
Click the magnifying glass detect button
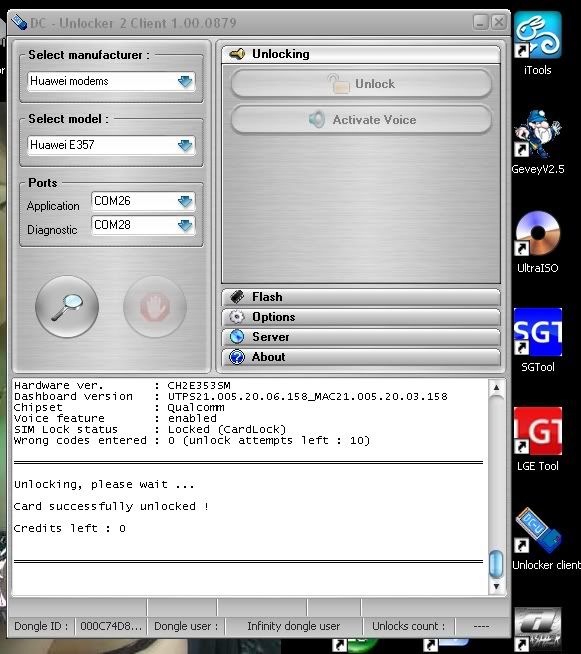[67, 307]
